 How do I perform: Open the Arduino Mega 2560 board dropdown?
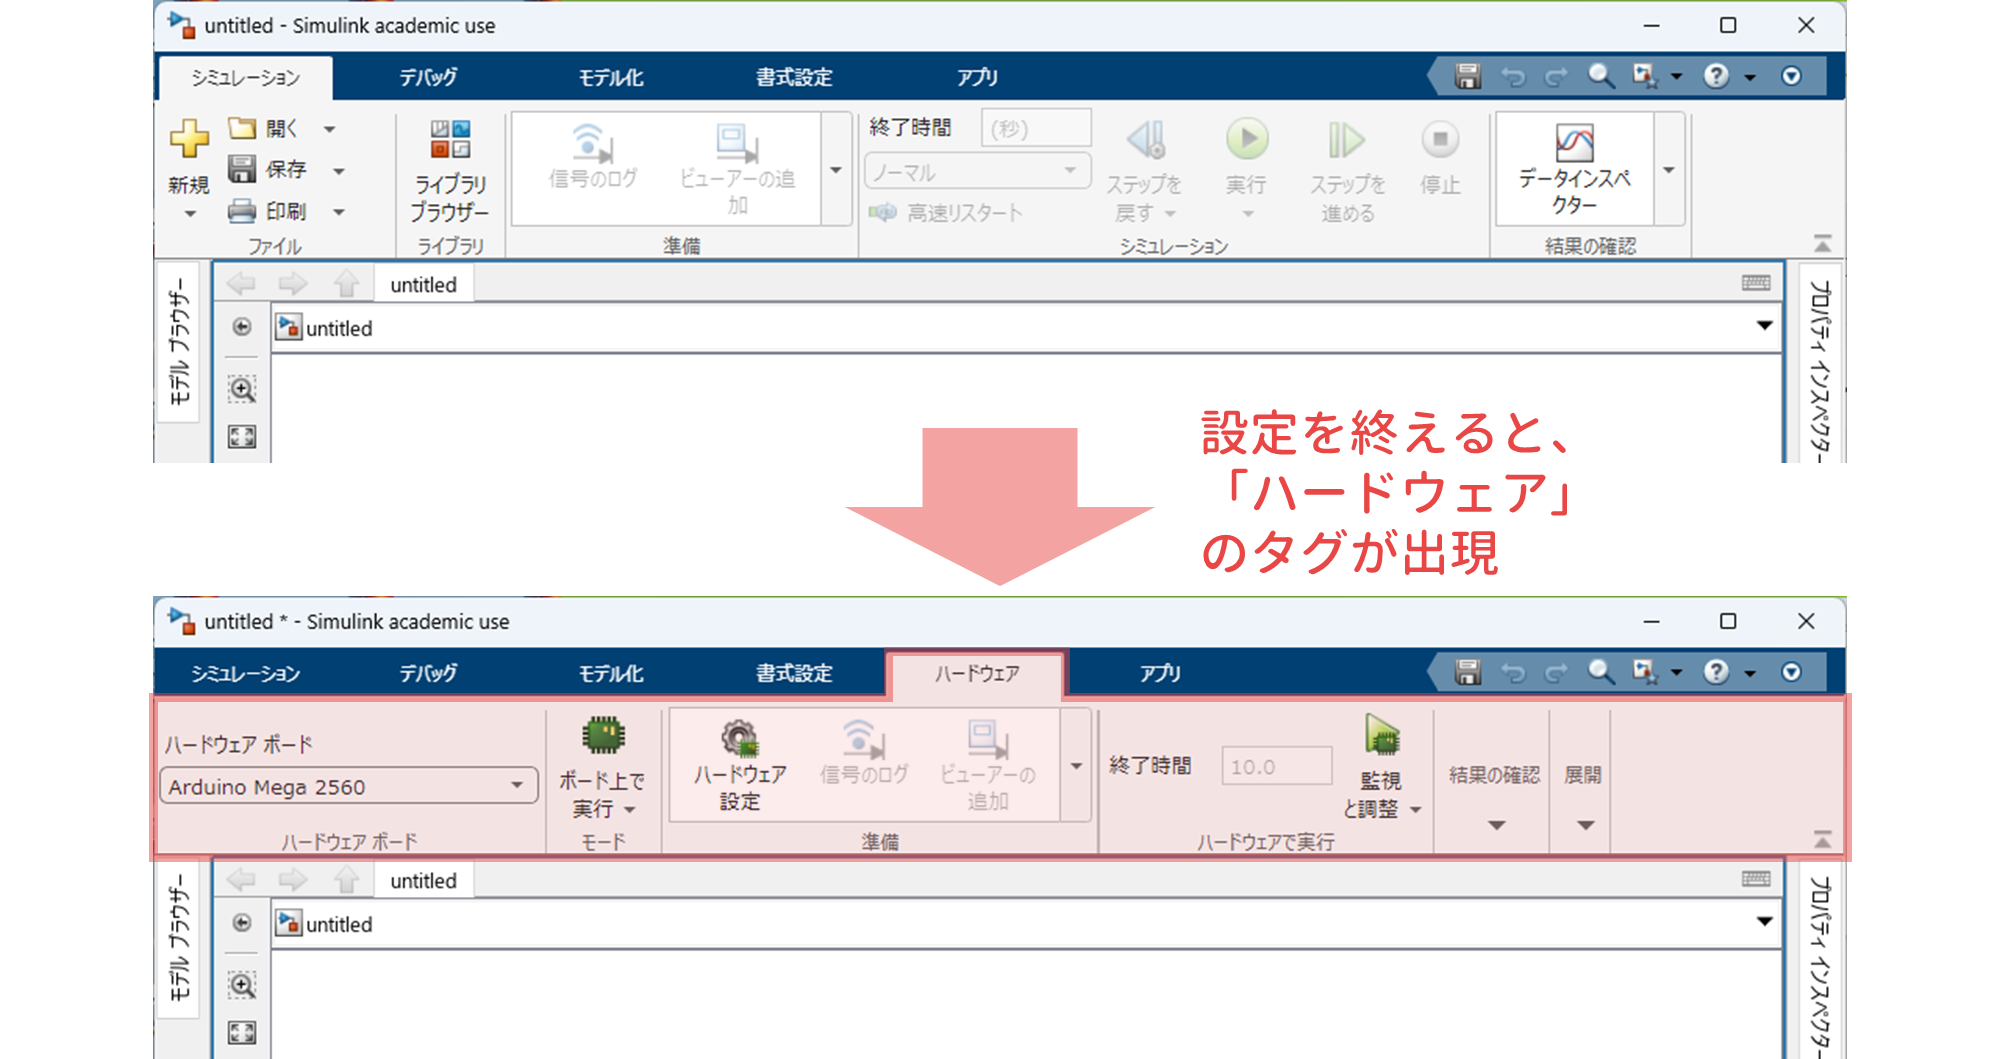point(348,786)
